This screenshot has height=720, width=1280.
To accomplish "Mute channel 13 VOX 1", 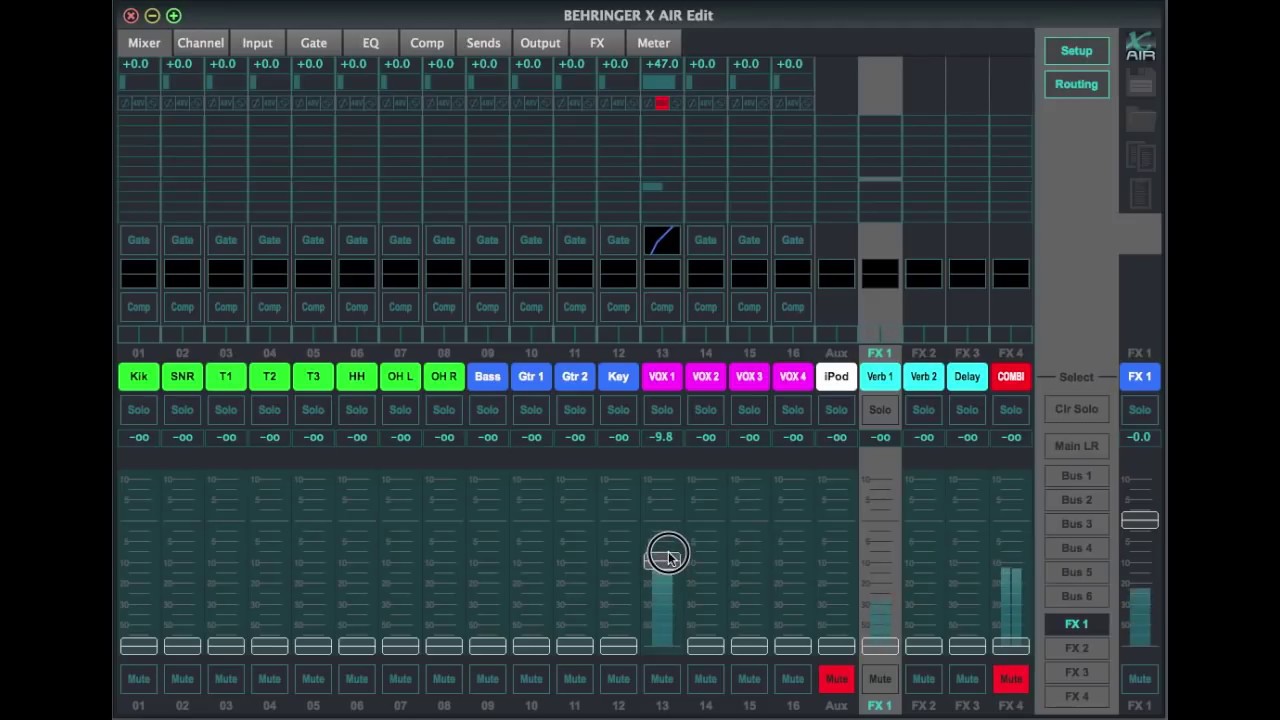I will pyautogui.click(x=662, y=680).
